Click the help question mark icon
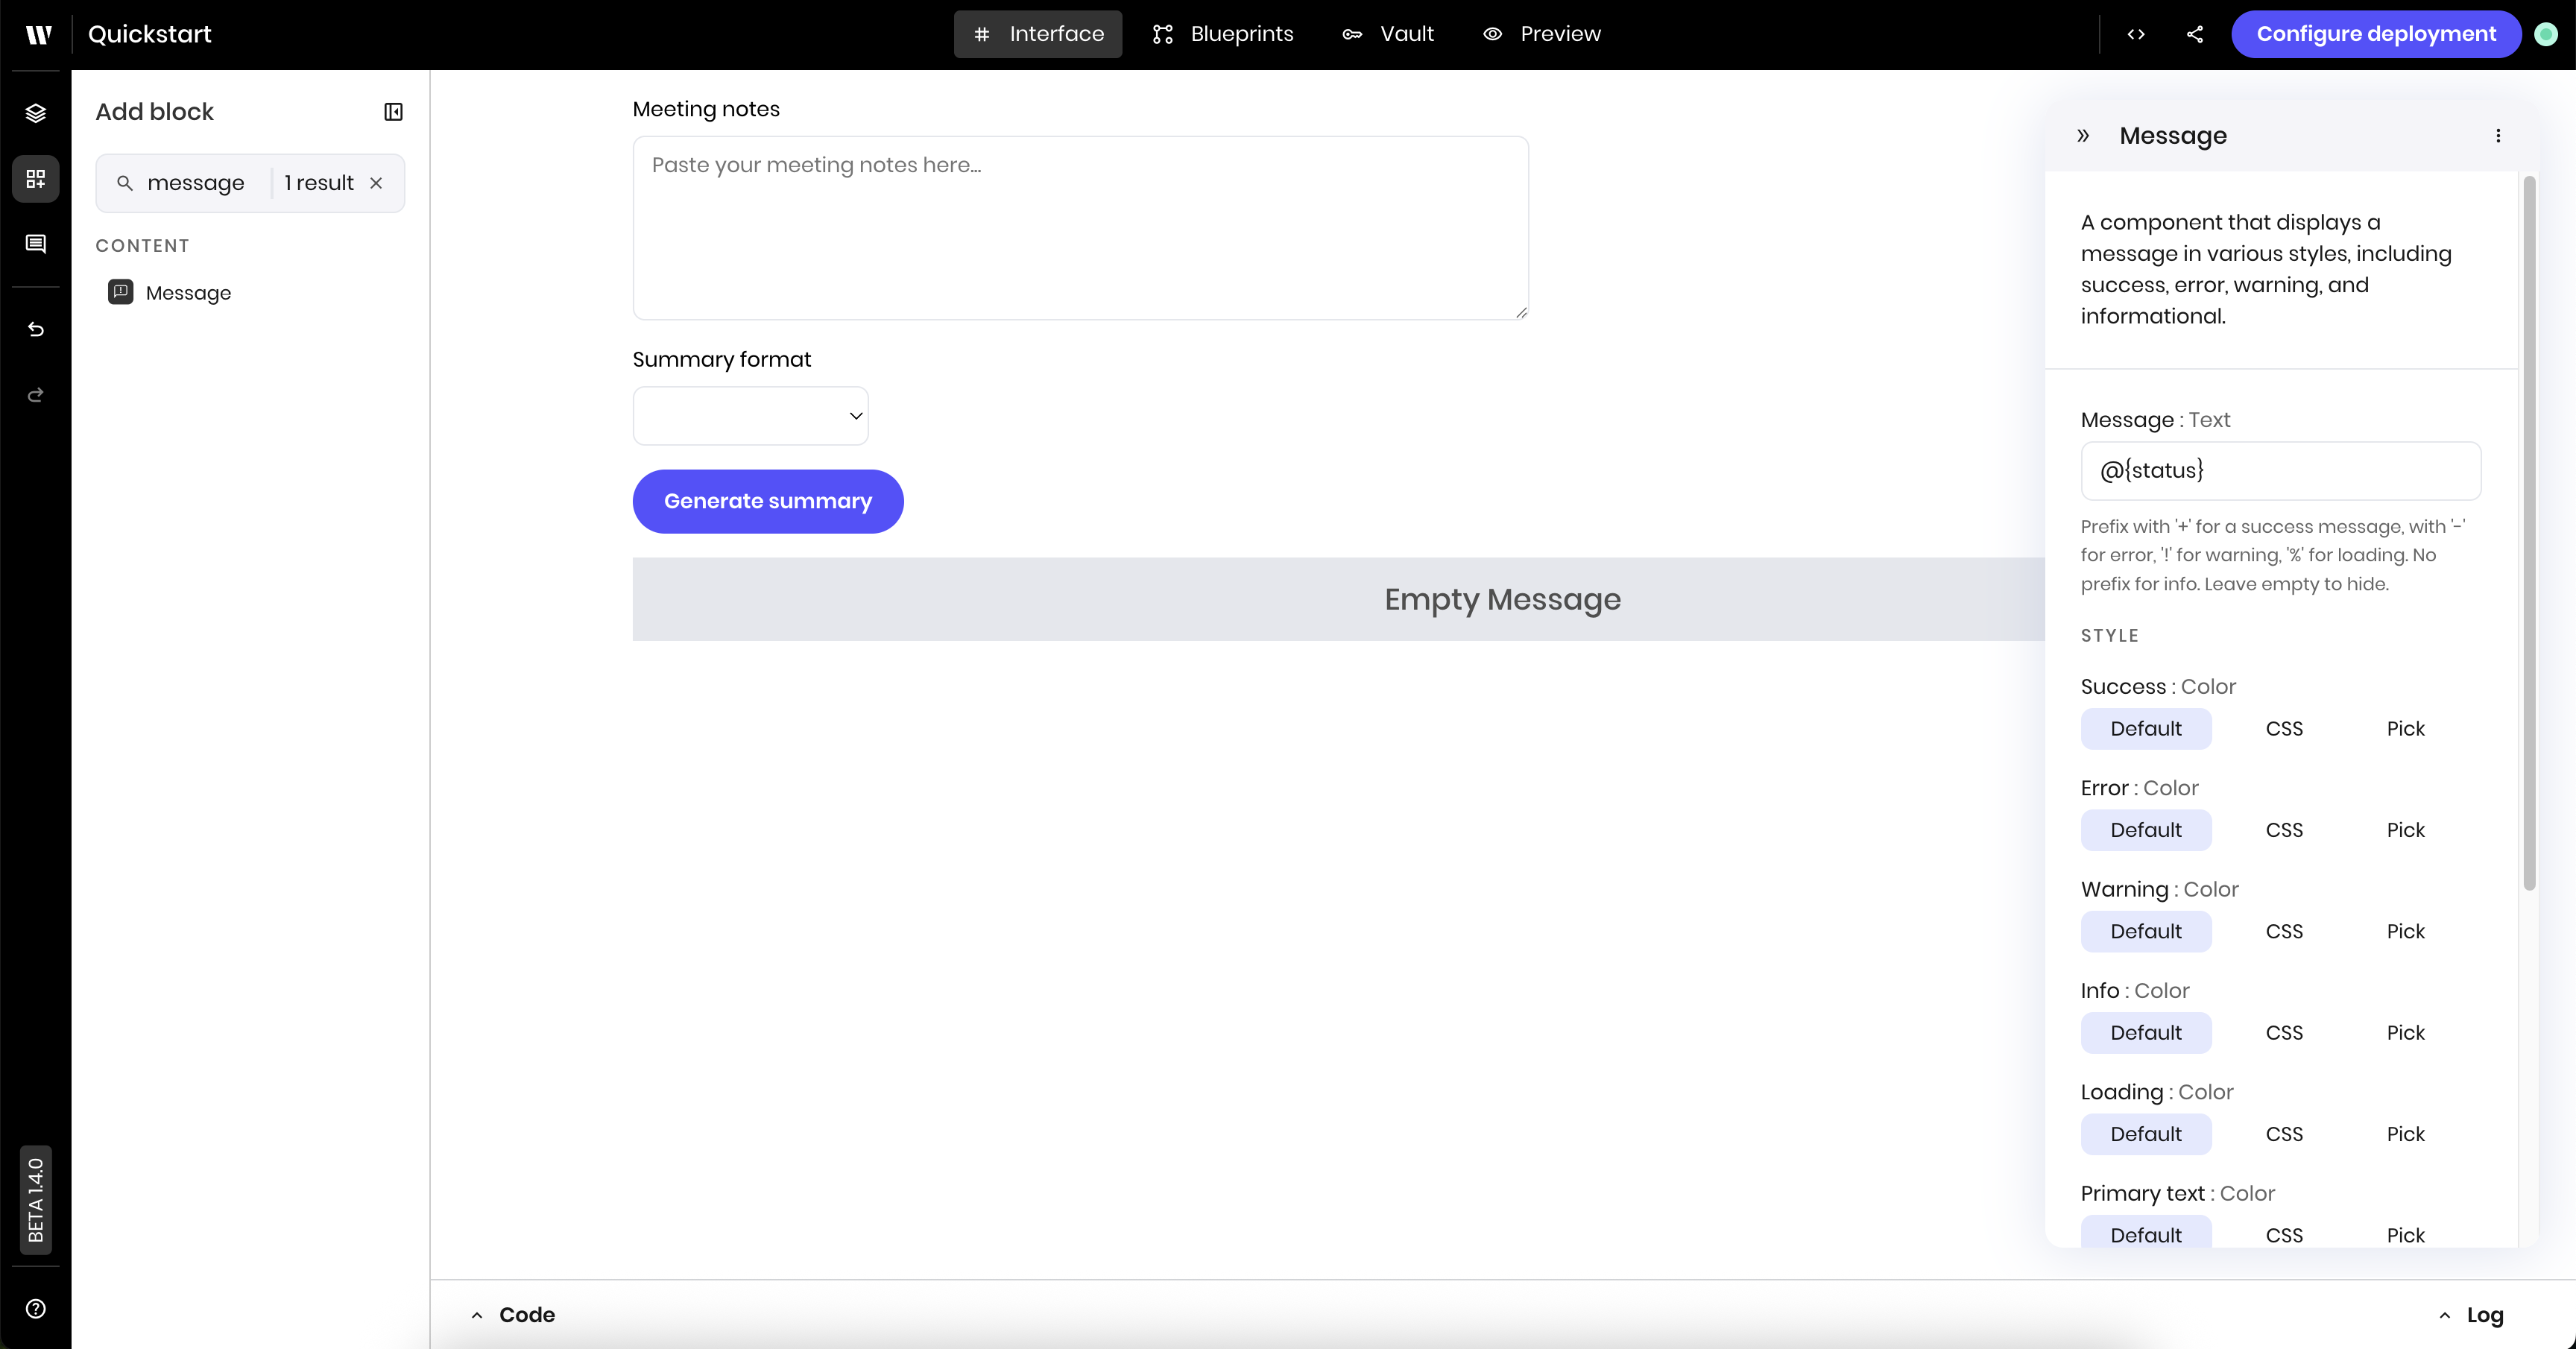 tap(36, 1309)
